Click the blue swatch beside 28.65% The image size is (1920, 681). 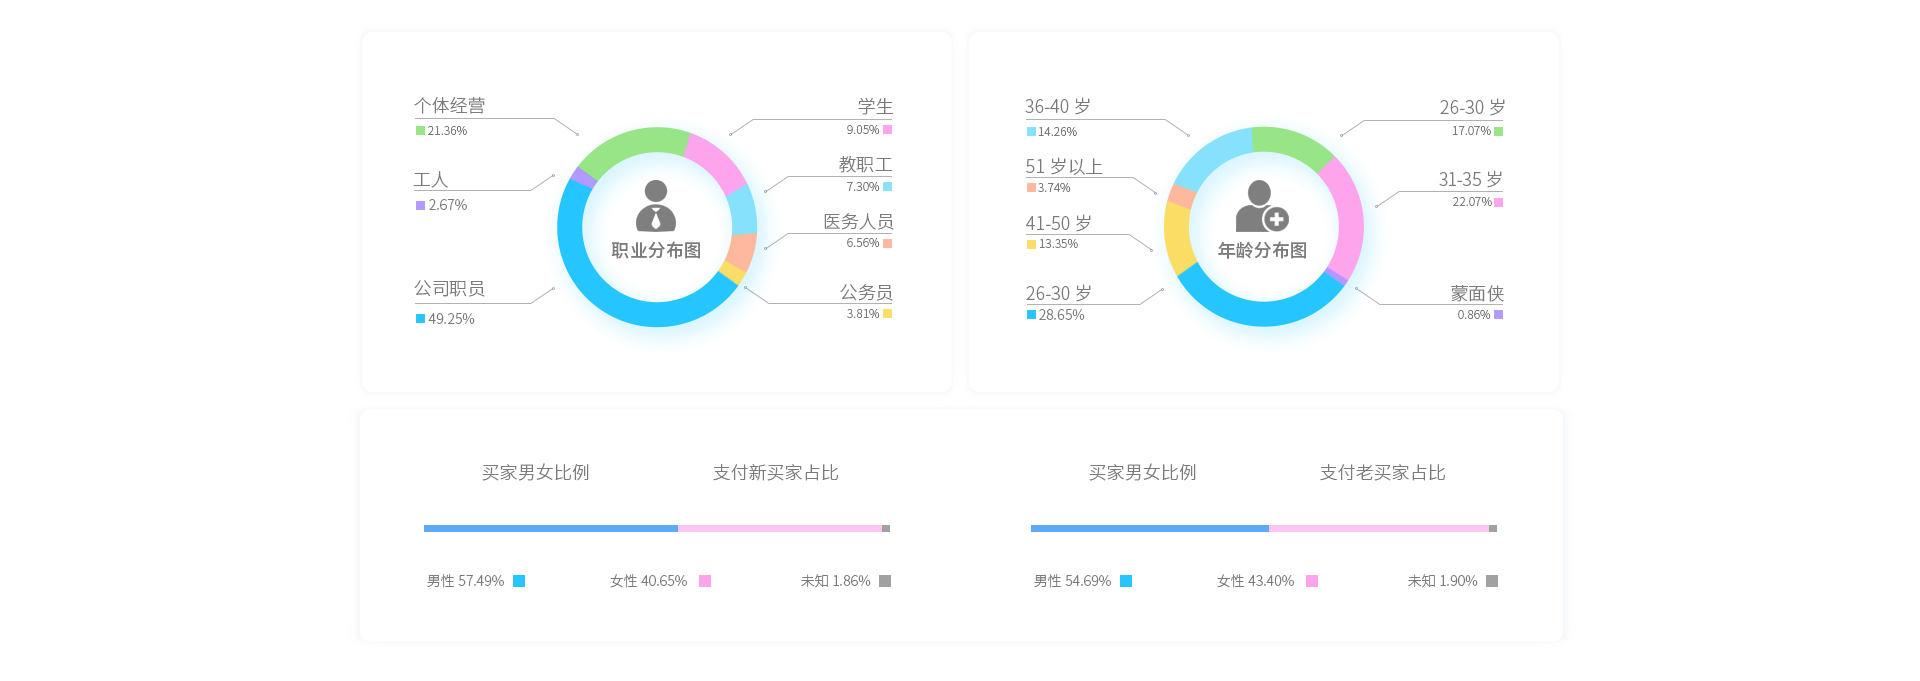coord(1031,315)
